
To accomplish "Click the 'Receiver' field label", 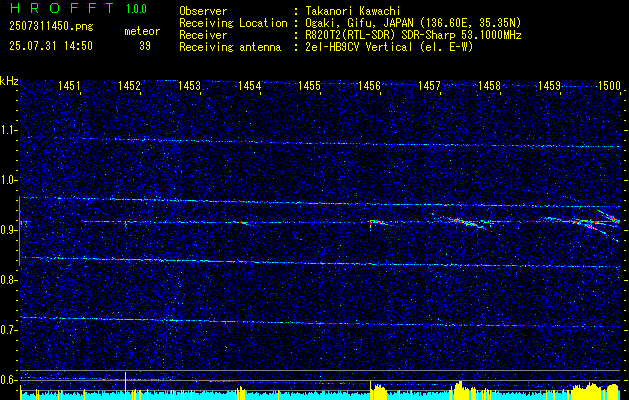I will coord(203,35).
